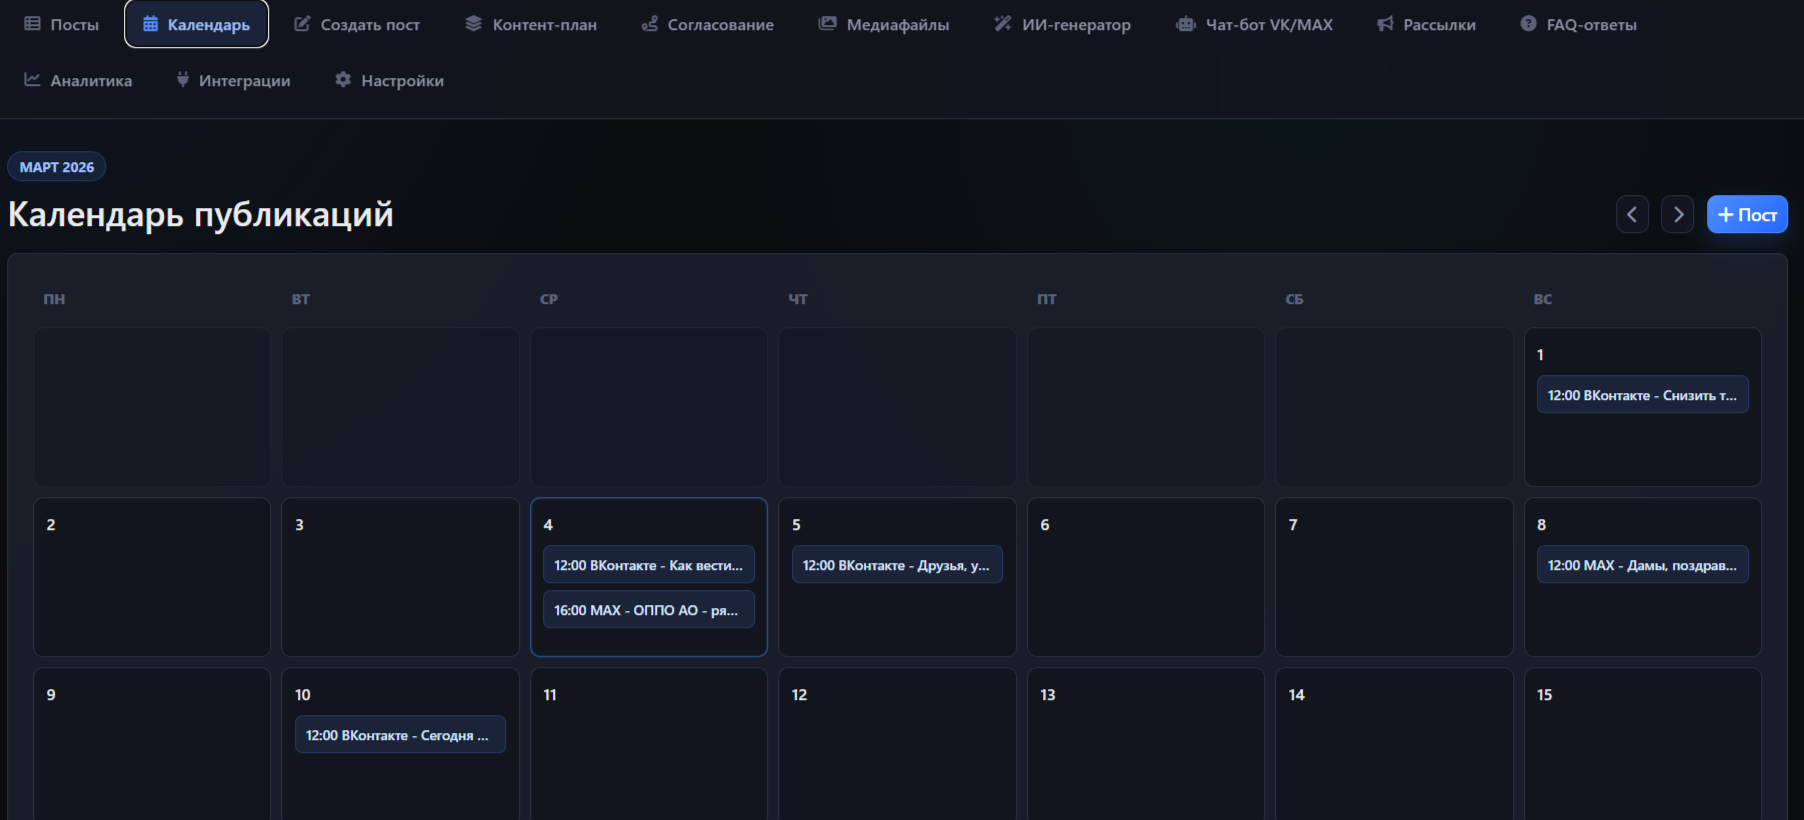Image resolution: width=1804 pixels, height=820 pixels.
Task: Click the Рассылки megaphone icon
Action: [x=1385, y=23]
